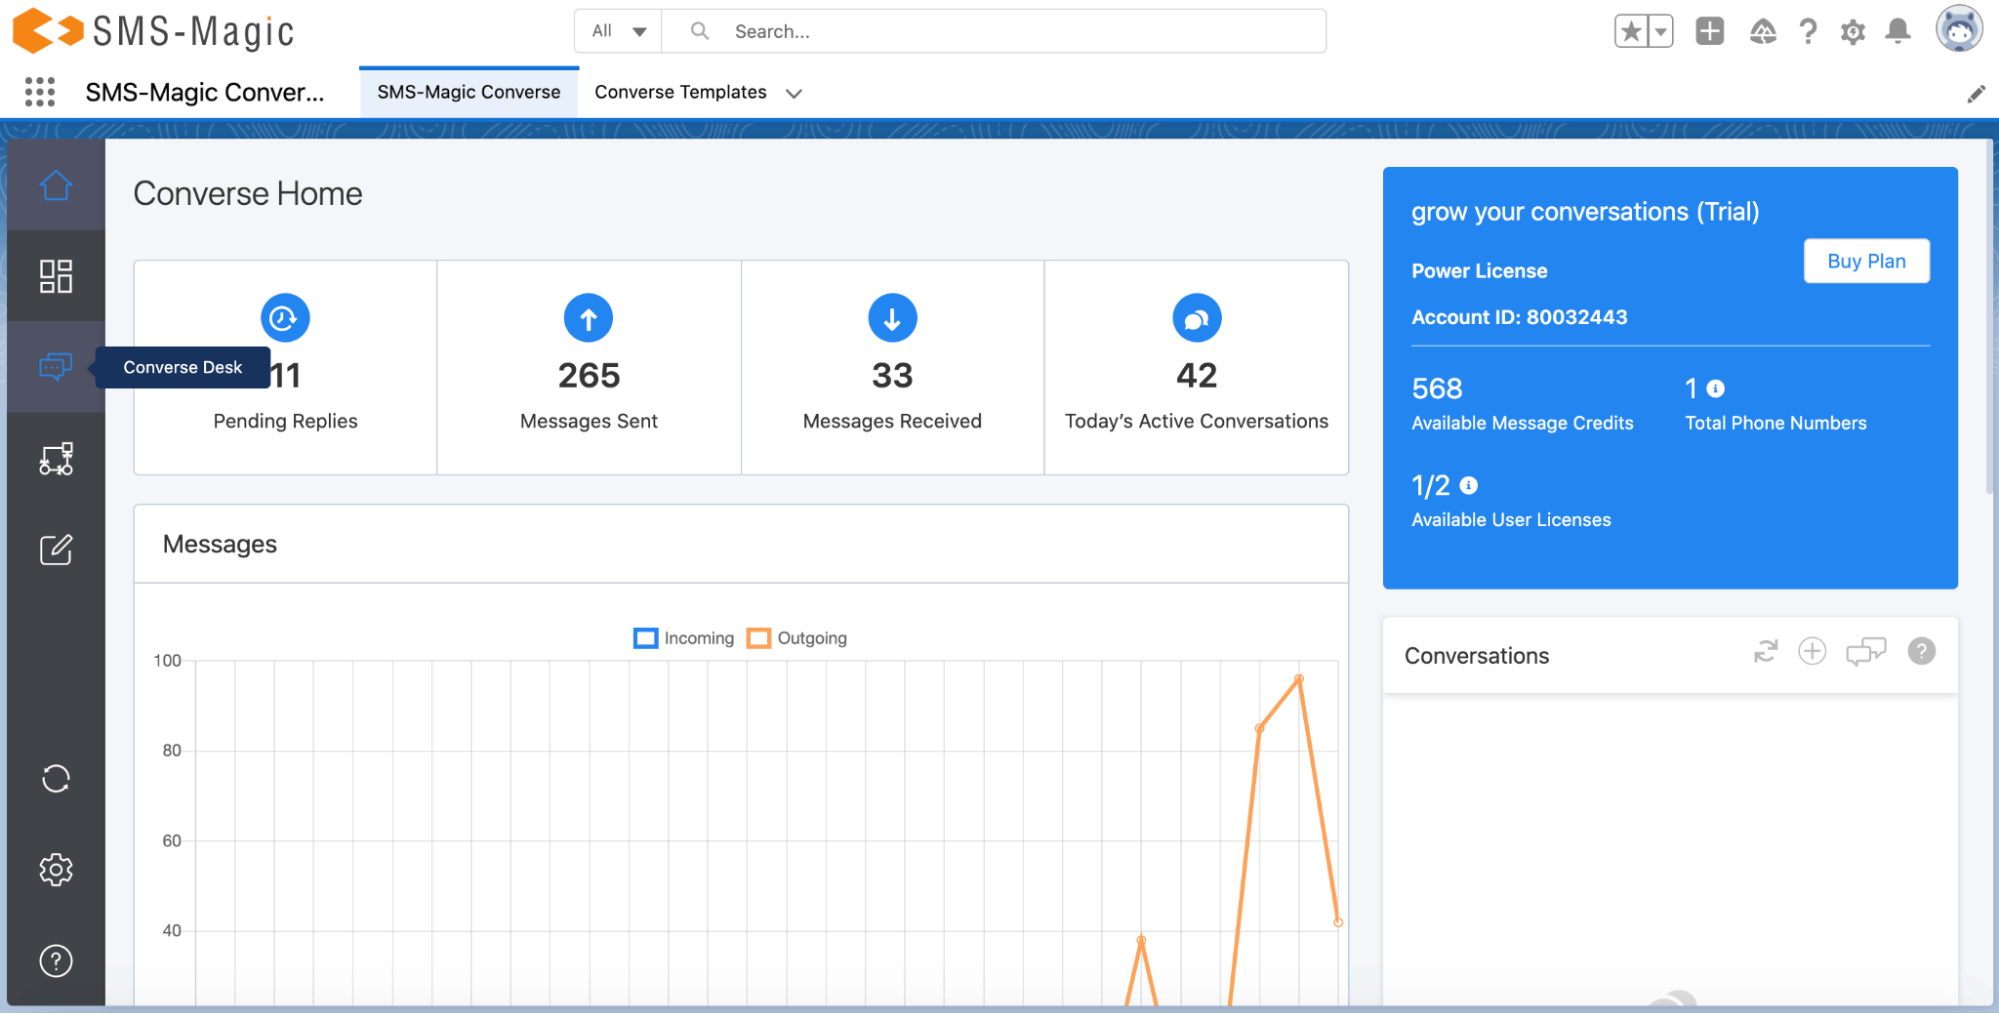Click the Messages Sent up-arrow icon
The image size is (1999, 1014).
[x=589, y=318]
